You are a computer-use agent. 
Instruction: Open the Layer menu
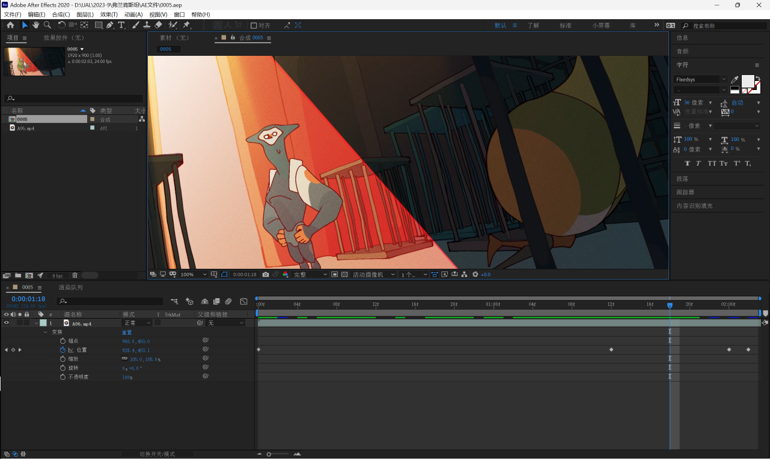[85, 15]
